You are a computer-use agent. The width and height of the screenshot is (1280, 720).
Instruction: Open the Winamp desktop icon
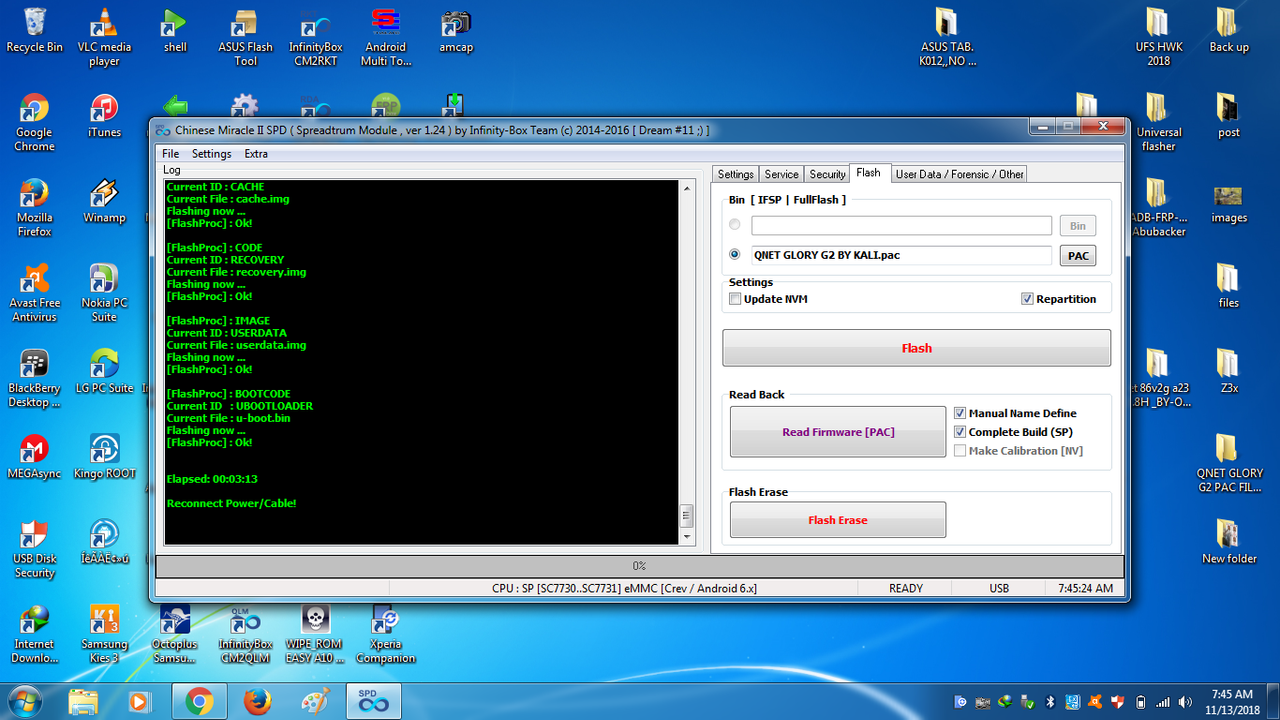[104, 200]
